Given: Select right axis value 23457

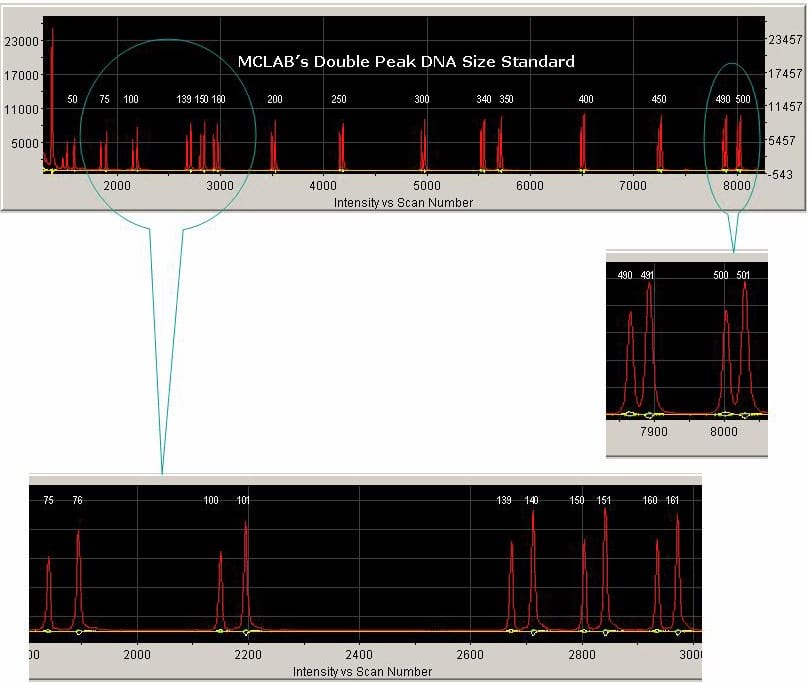Looking at the screenshot, I should click(x=786, y=40).
